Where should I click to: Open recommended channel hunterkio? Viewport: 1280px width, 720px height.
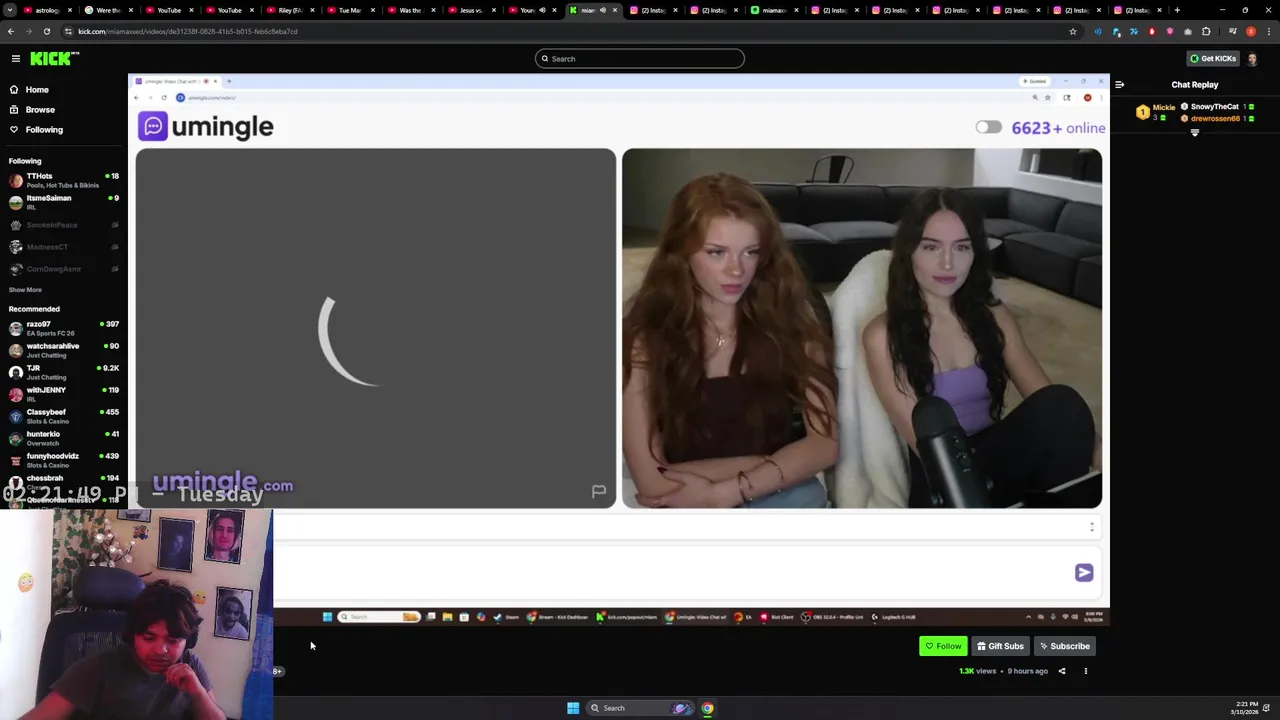63,438
